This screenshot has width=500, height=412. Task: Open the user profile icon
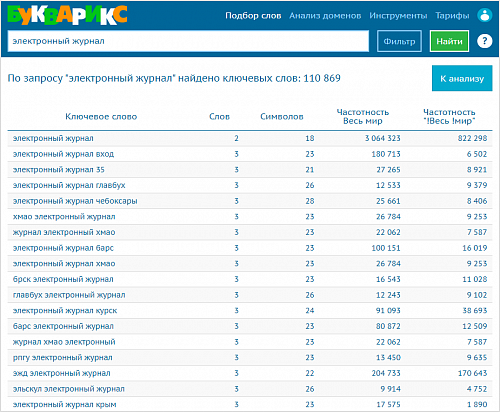tap(484, 15)
